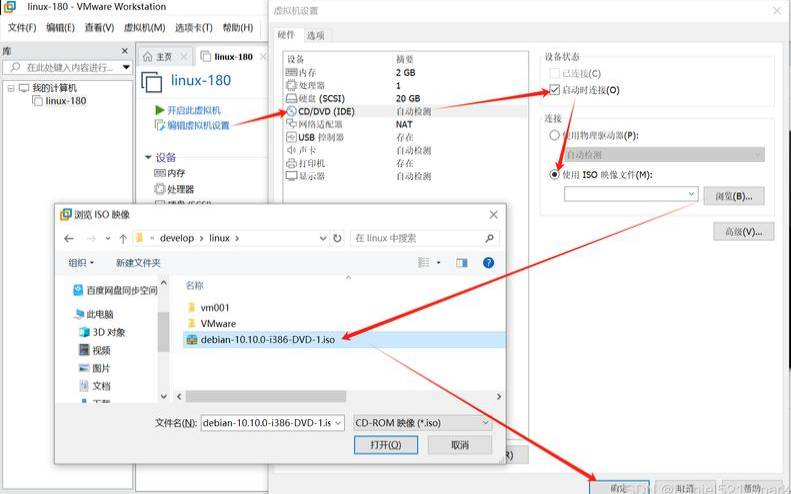Click the 在 linux 中搜索 search field

(424, 238)
